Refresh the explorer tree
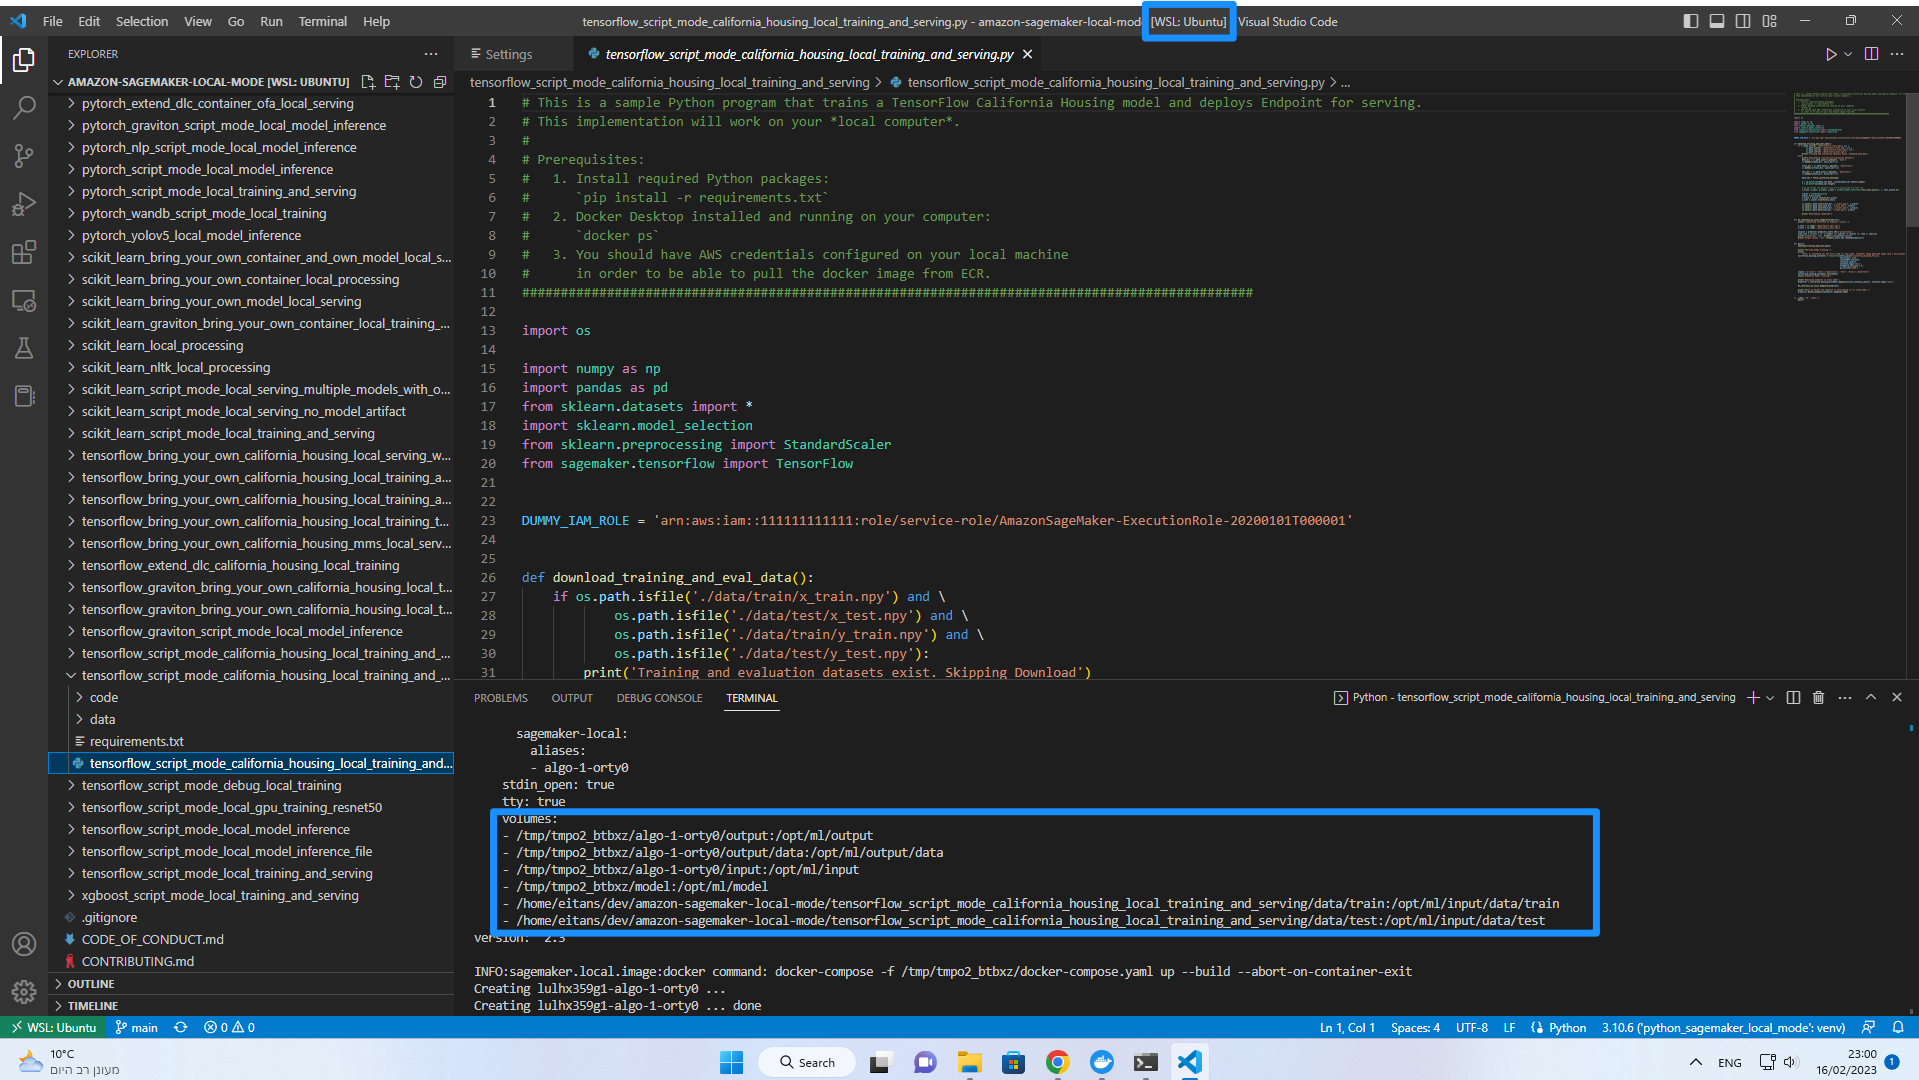Screen dimensions: 1919x1080 pyautogui.click(x=416, y=82)
